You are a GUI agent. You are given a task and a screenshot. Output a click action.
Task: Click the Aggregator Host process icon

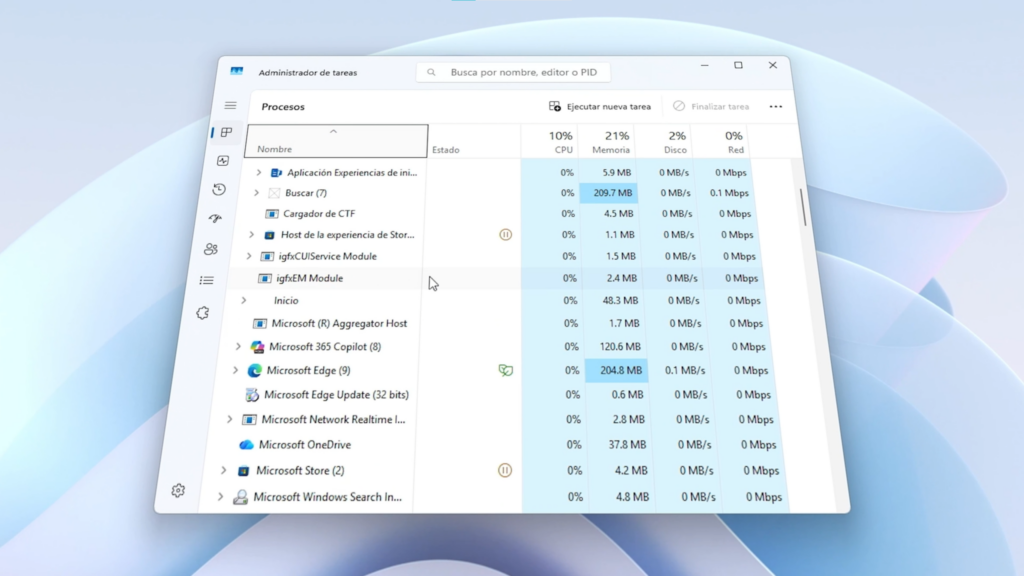260,323
